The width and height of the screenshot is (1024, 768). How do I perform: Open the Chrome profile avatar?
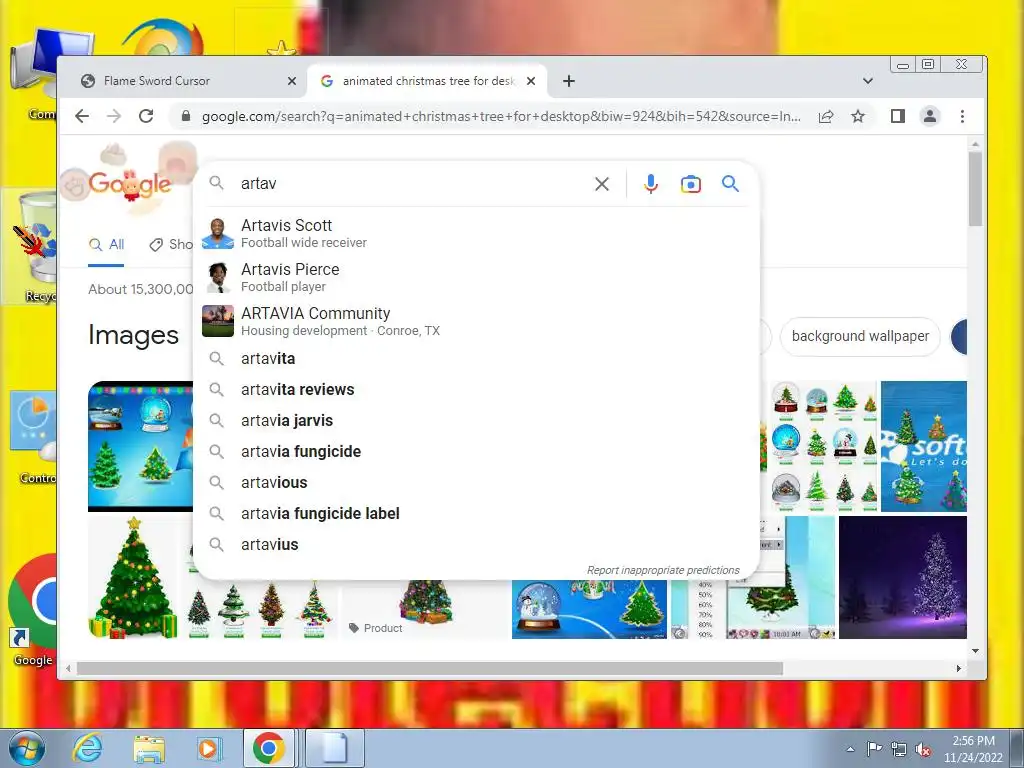[x=930, y=116]
